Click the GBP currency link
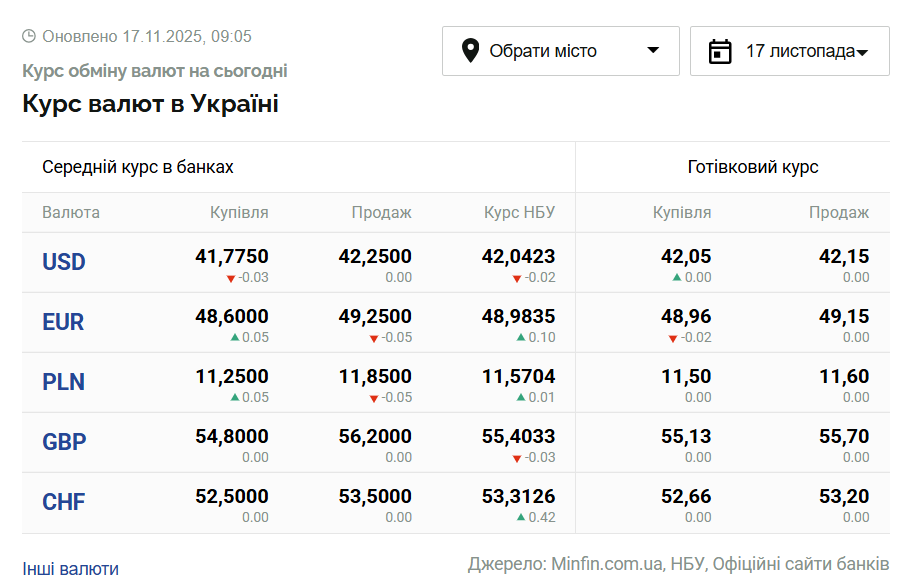Viewport: 919px width, 586px height. [x=63, y=441]
